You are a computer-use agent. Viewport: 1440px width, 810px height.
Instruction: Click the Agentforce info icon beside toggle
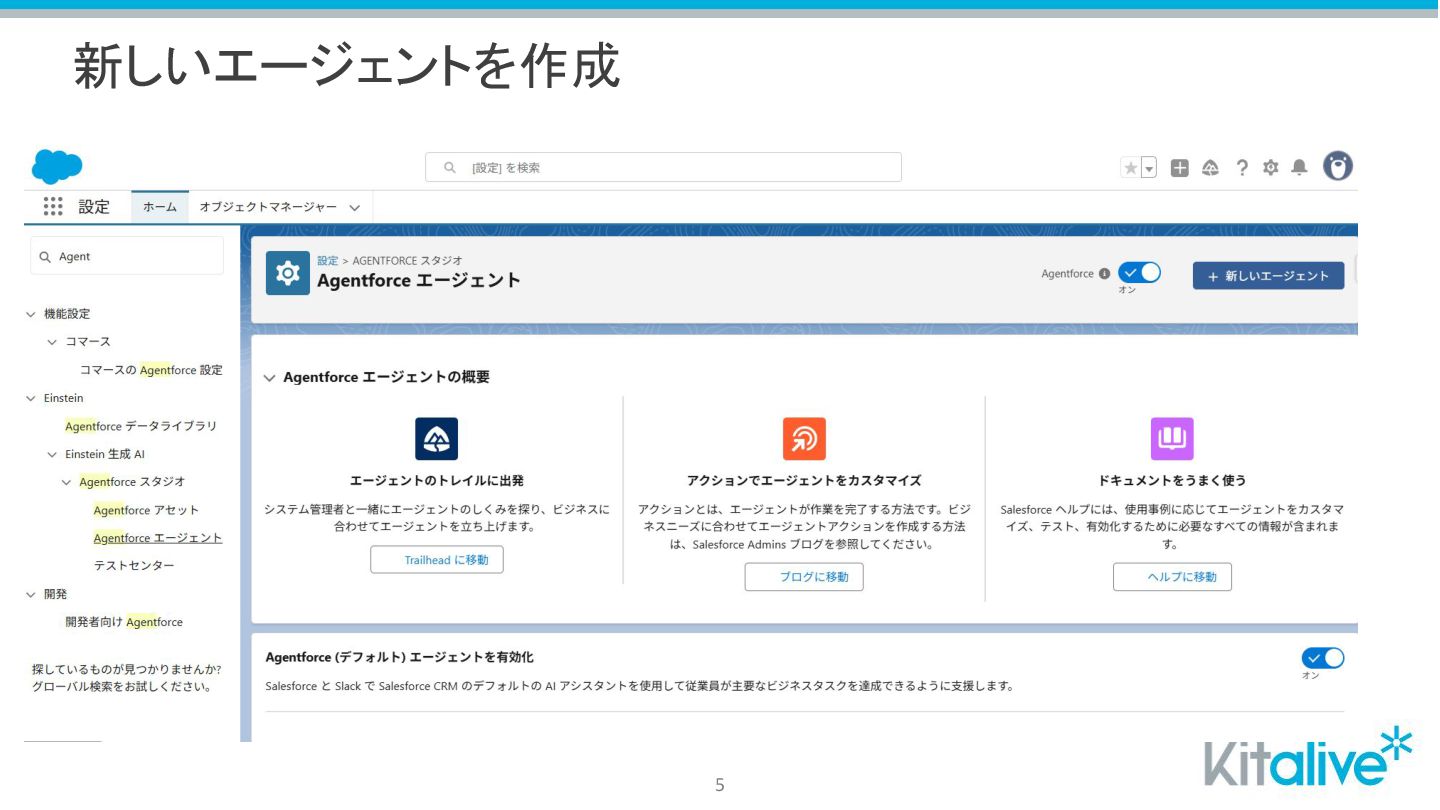point(1104,274)
